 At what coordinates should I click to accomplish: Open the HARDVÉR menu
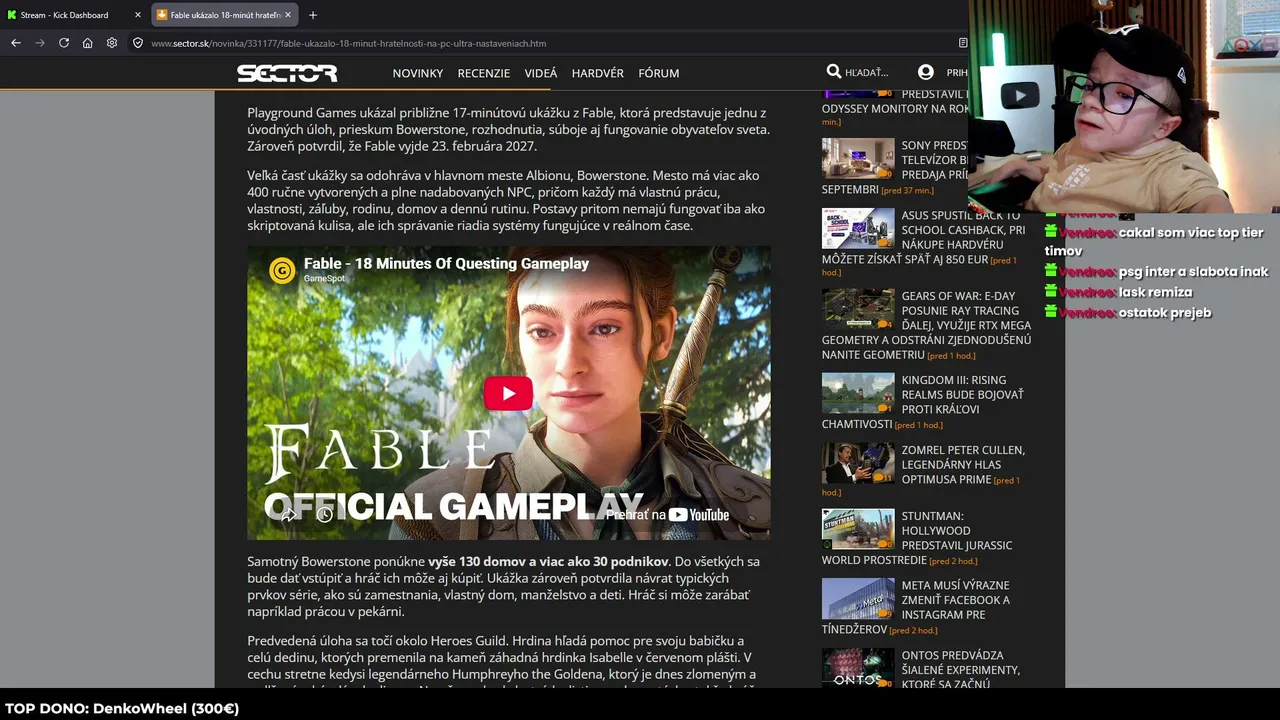tap(598, 73)
